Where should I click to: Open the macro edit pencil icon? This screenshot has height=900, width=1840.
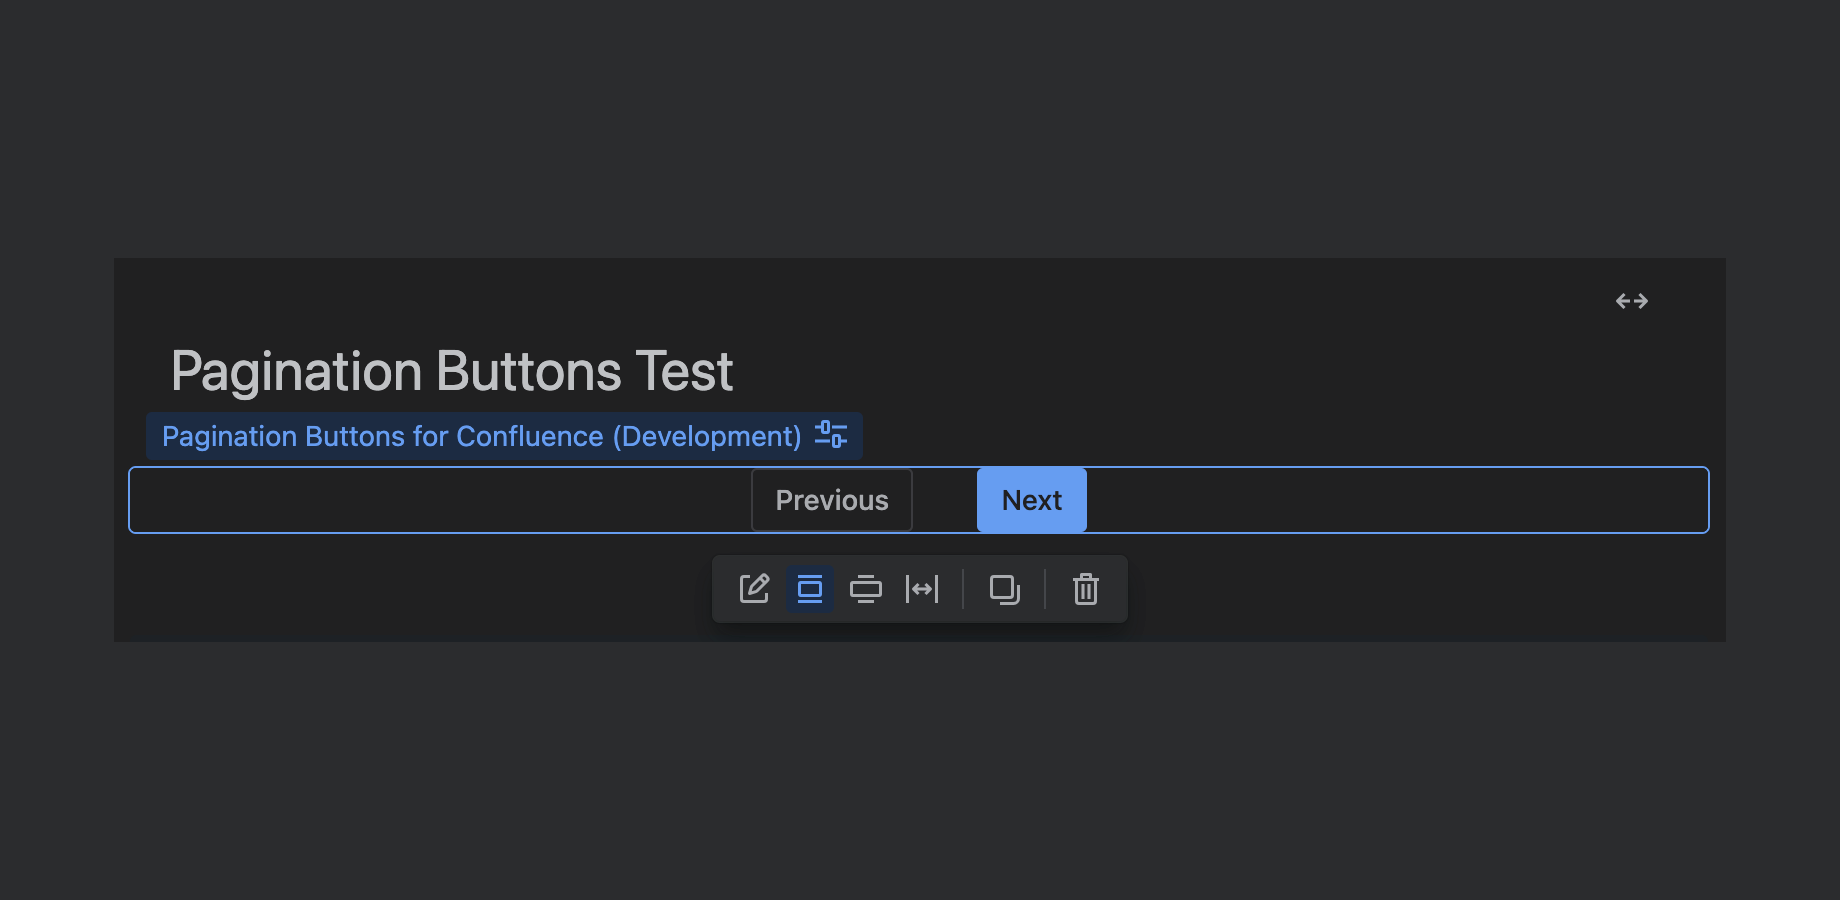point(754,589)
